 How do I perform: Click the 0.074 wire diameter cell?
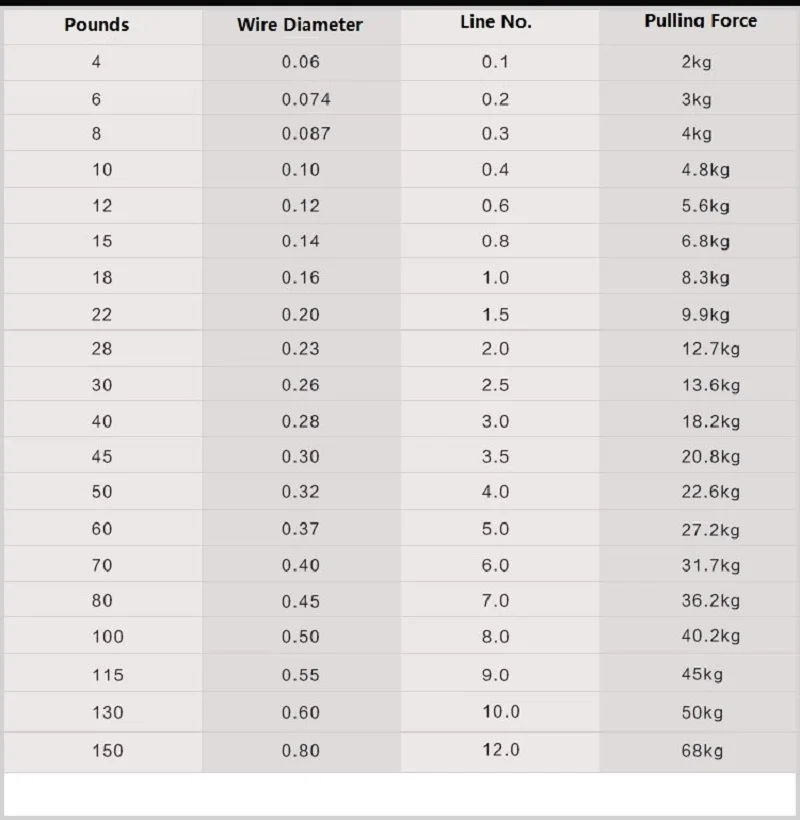coord(306,99)
